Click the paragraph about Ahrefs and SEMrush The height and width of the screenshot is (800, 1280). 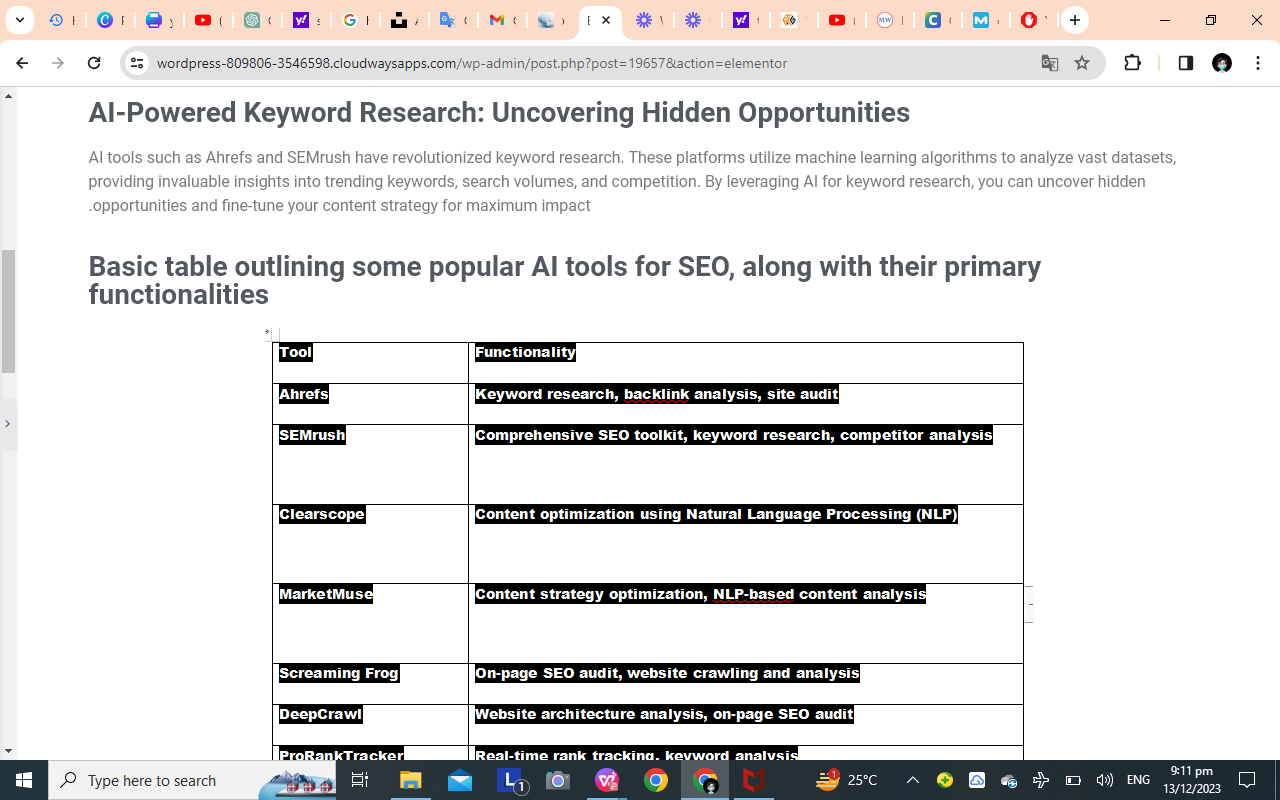coord(632,181)
